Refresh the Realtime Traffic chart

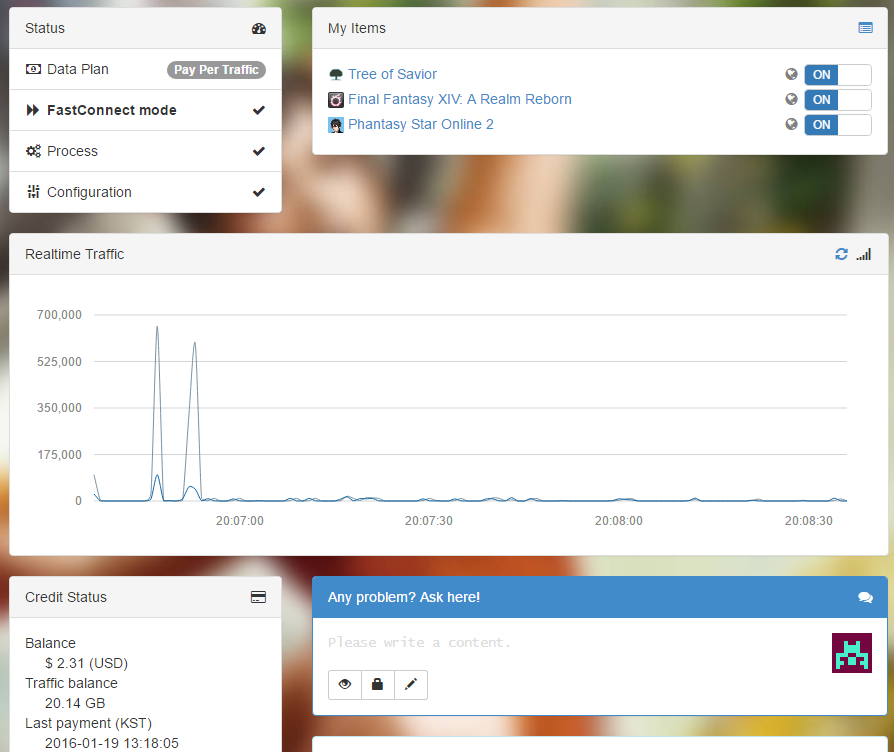pyautogui.click(x=841, y=254)
